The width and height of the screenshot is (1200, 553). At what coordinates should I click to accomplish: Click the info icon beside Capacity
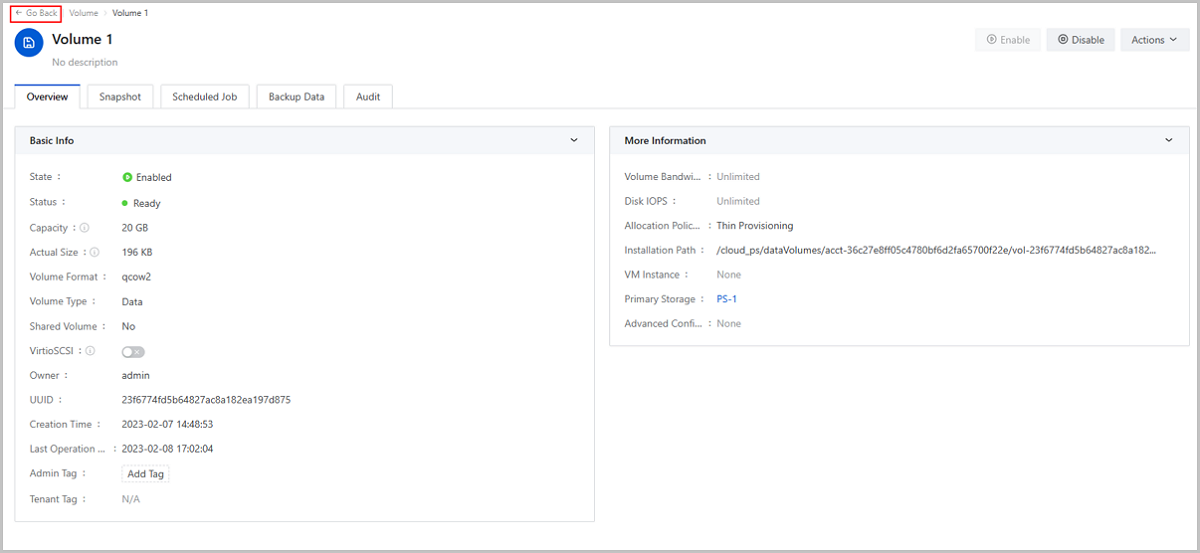coord(84,228)
